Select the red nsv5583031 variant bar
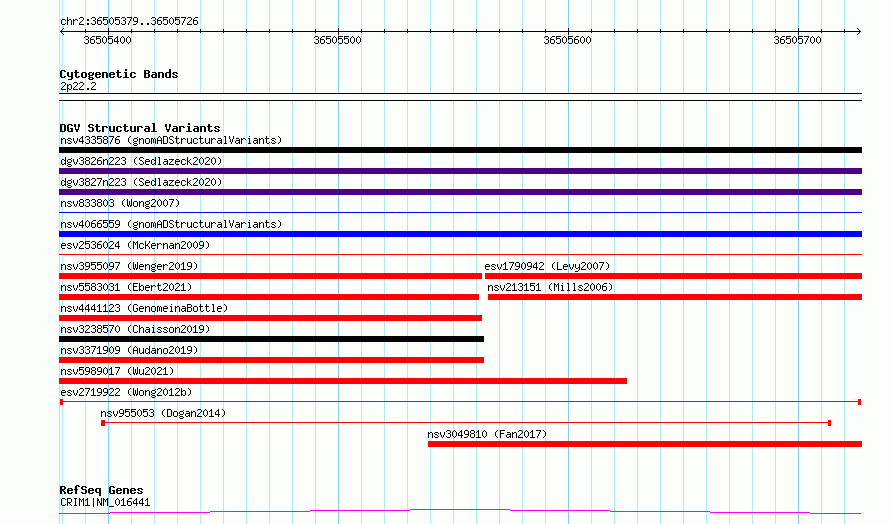Screen dimensions: 890x524 269,297
